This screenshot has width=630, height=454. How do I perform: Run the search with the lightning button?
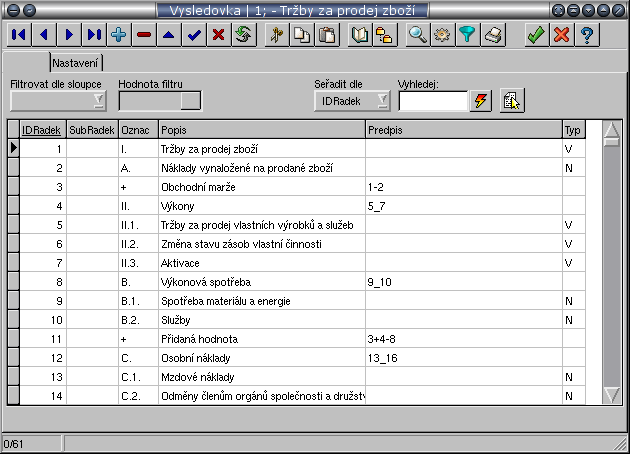point(481,101)
